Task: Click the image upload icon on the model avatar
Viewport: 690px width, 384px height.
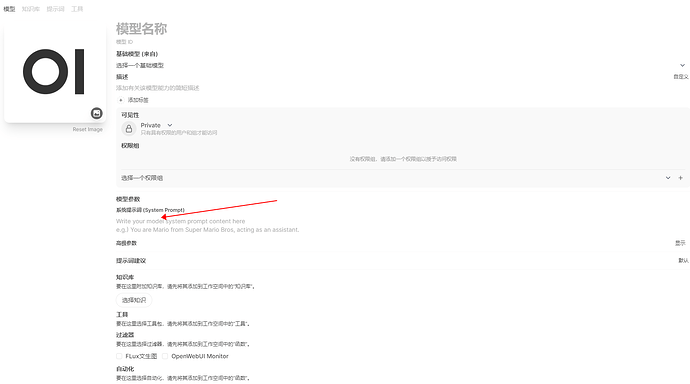Action: [97, 113]
